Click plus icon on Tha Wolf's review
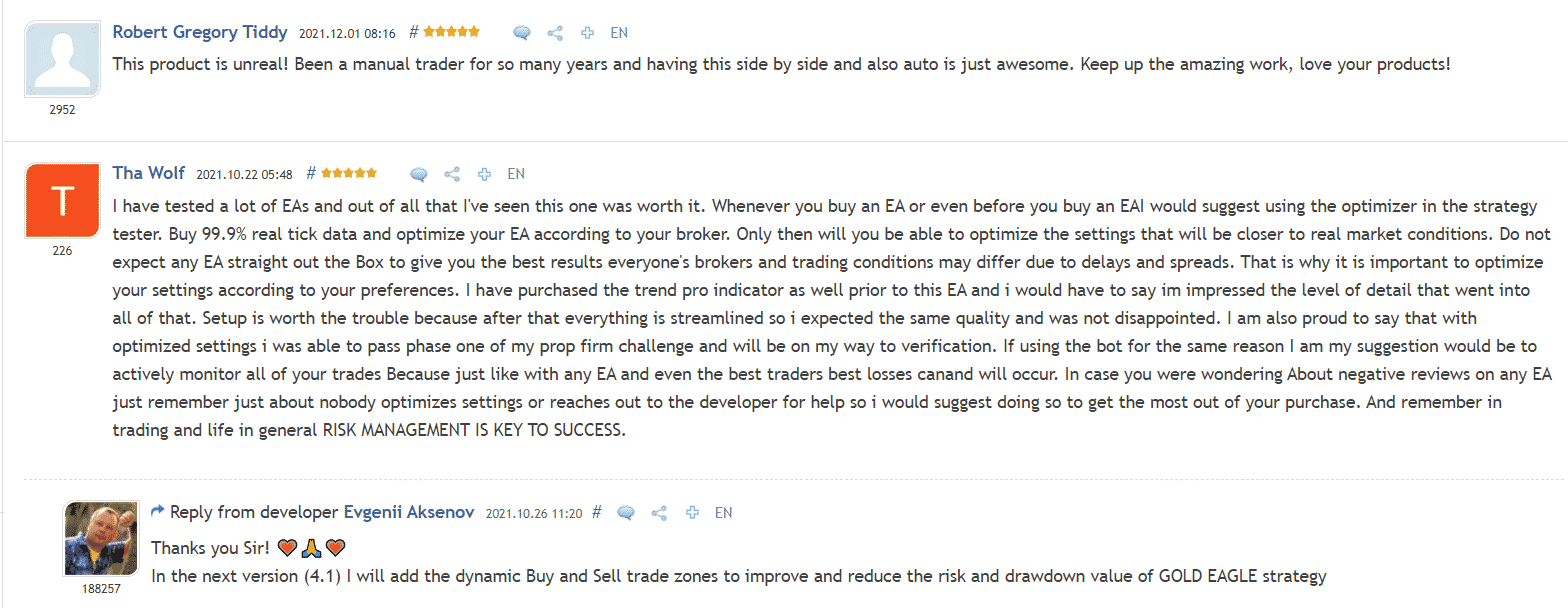Screen dimensions: 1568x608 click(485, 174)
